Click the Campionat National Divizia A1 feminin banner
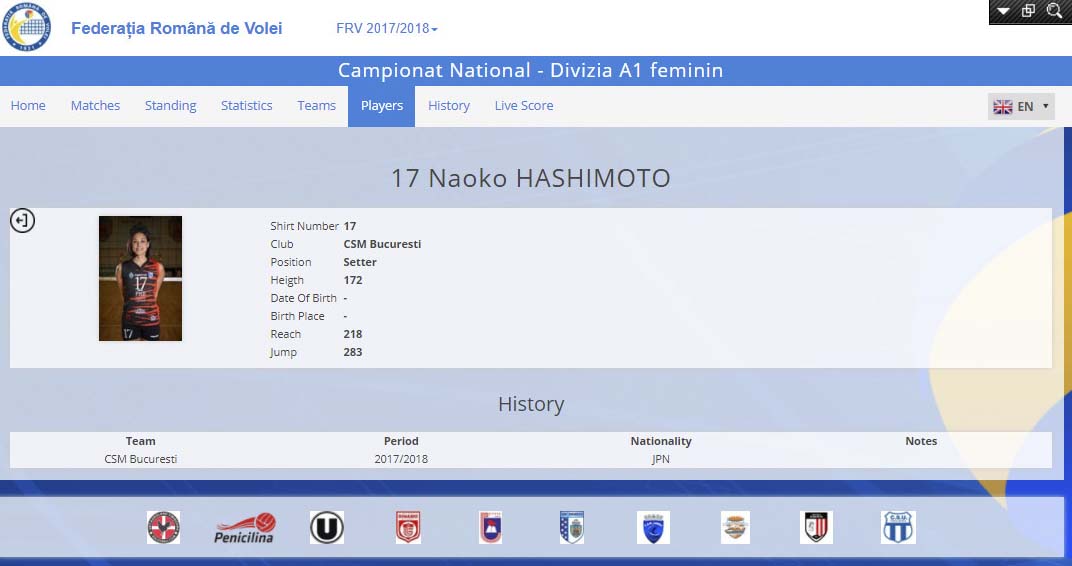This screenshot has height=566, width=1072. coord(531,70)
